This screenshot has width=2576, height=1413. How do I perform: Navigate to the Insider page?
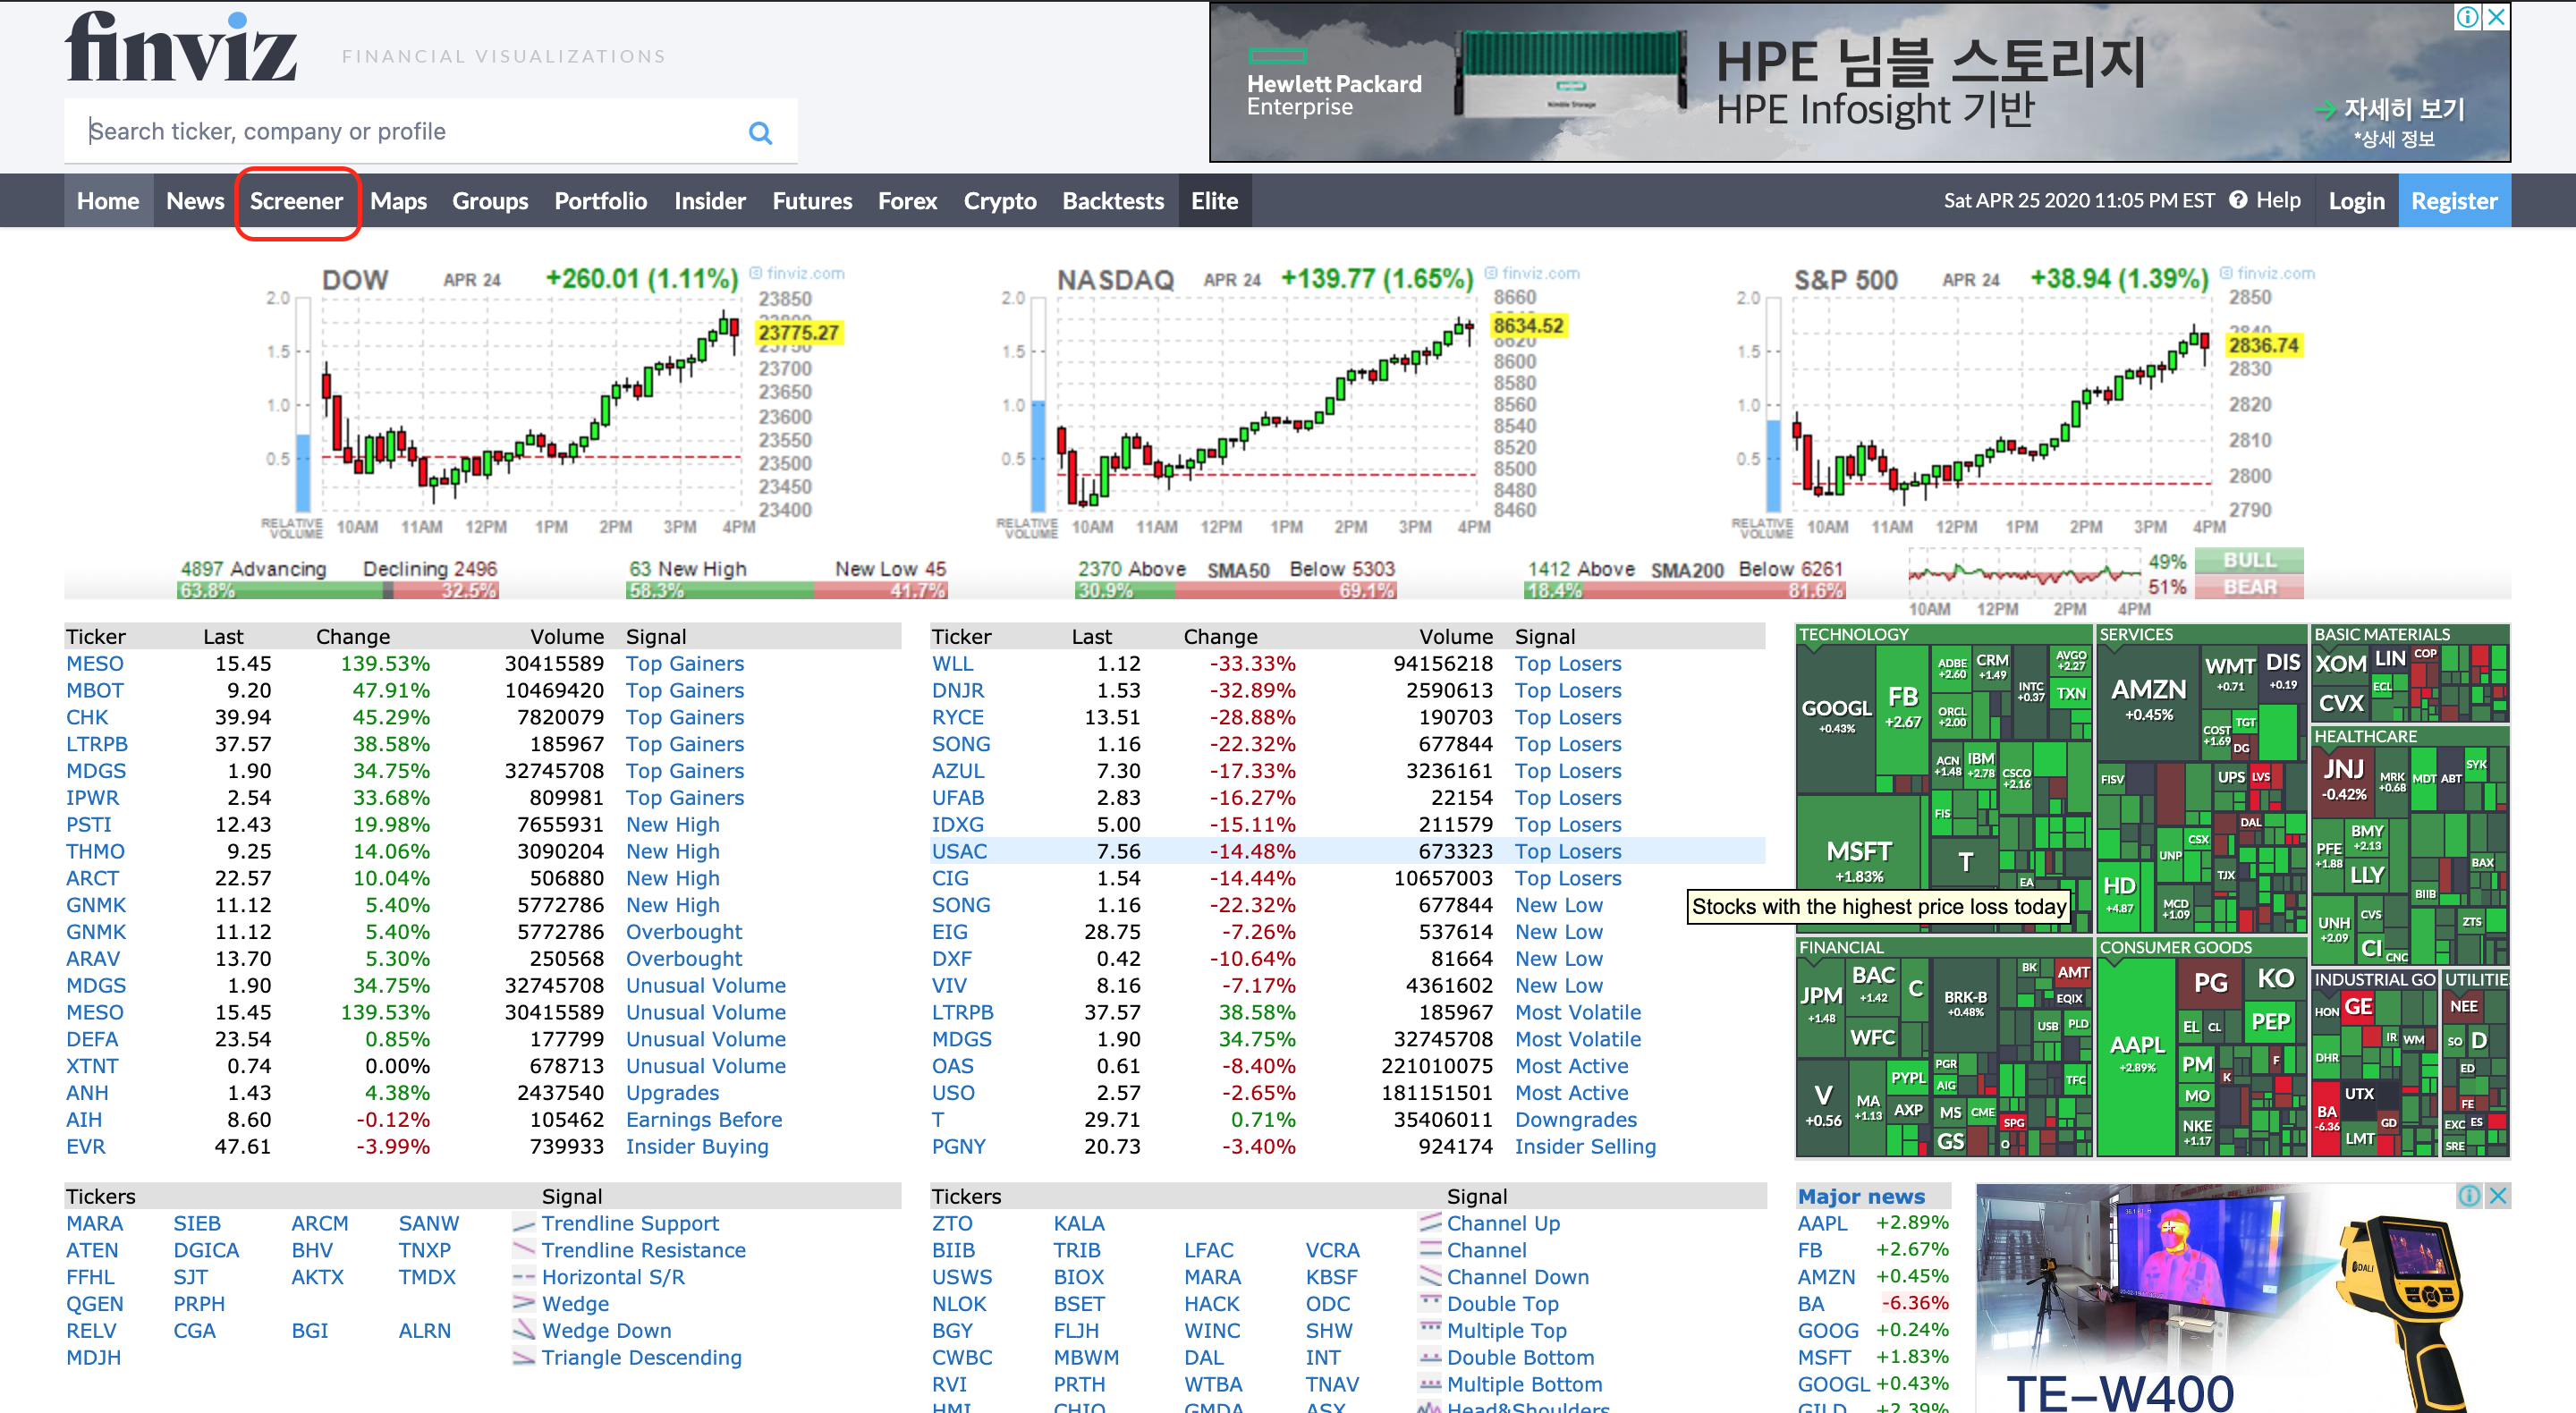710,201
